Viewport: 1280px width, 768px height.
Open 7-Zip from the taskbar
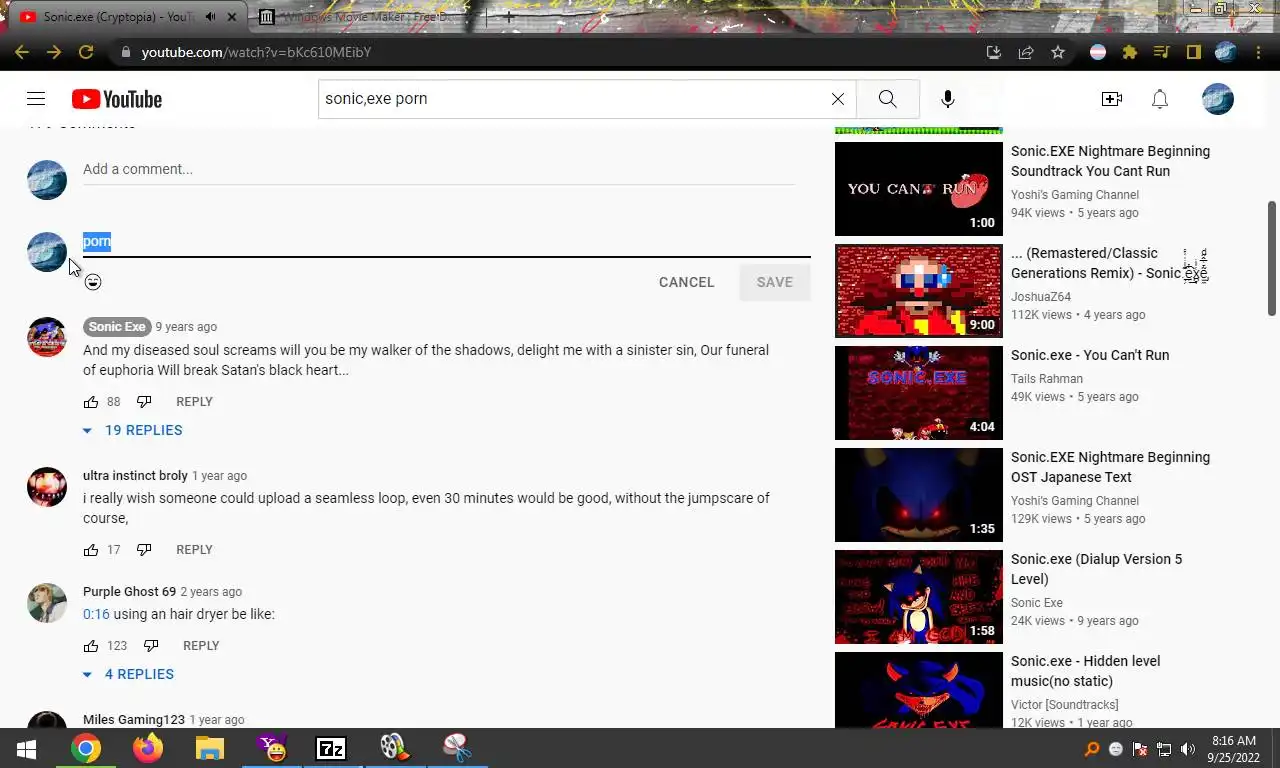click(x=331, y=748)
